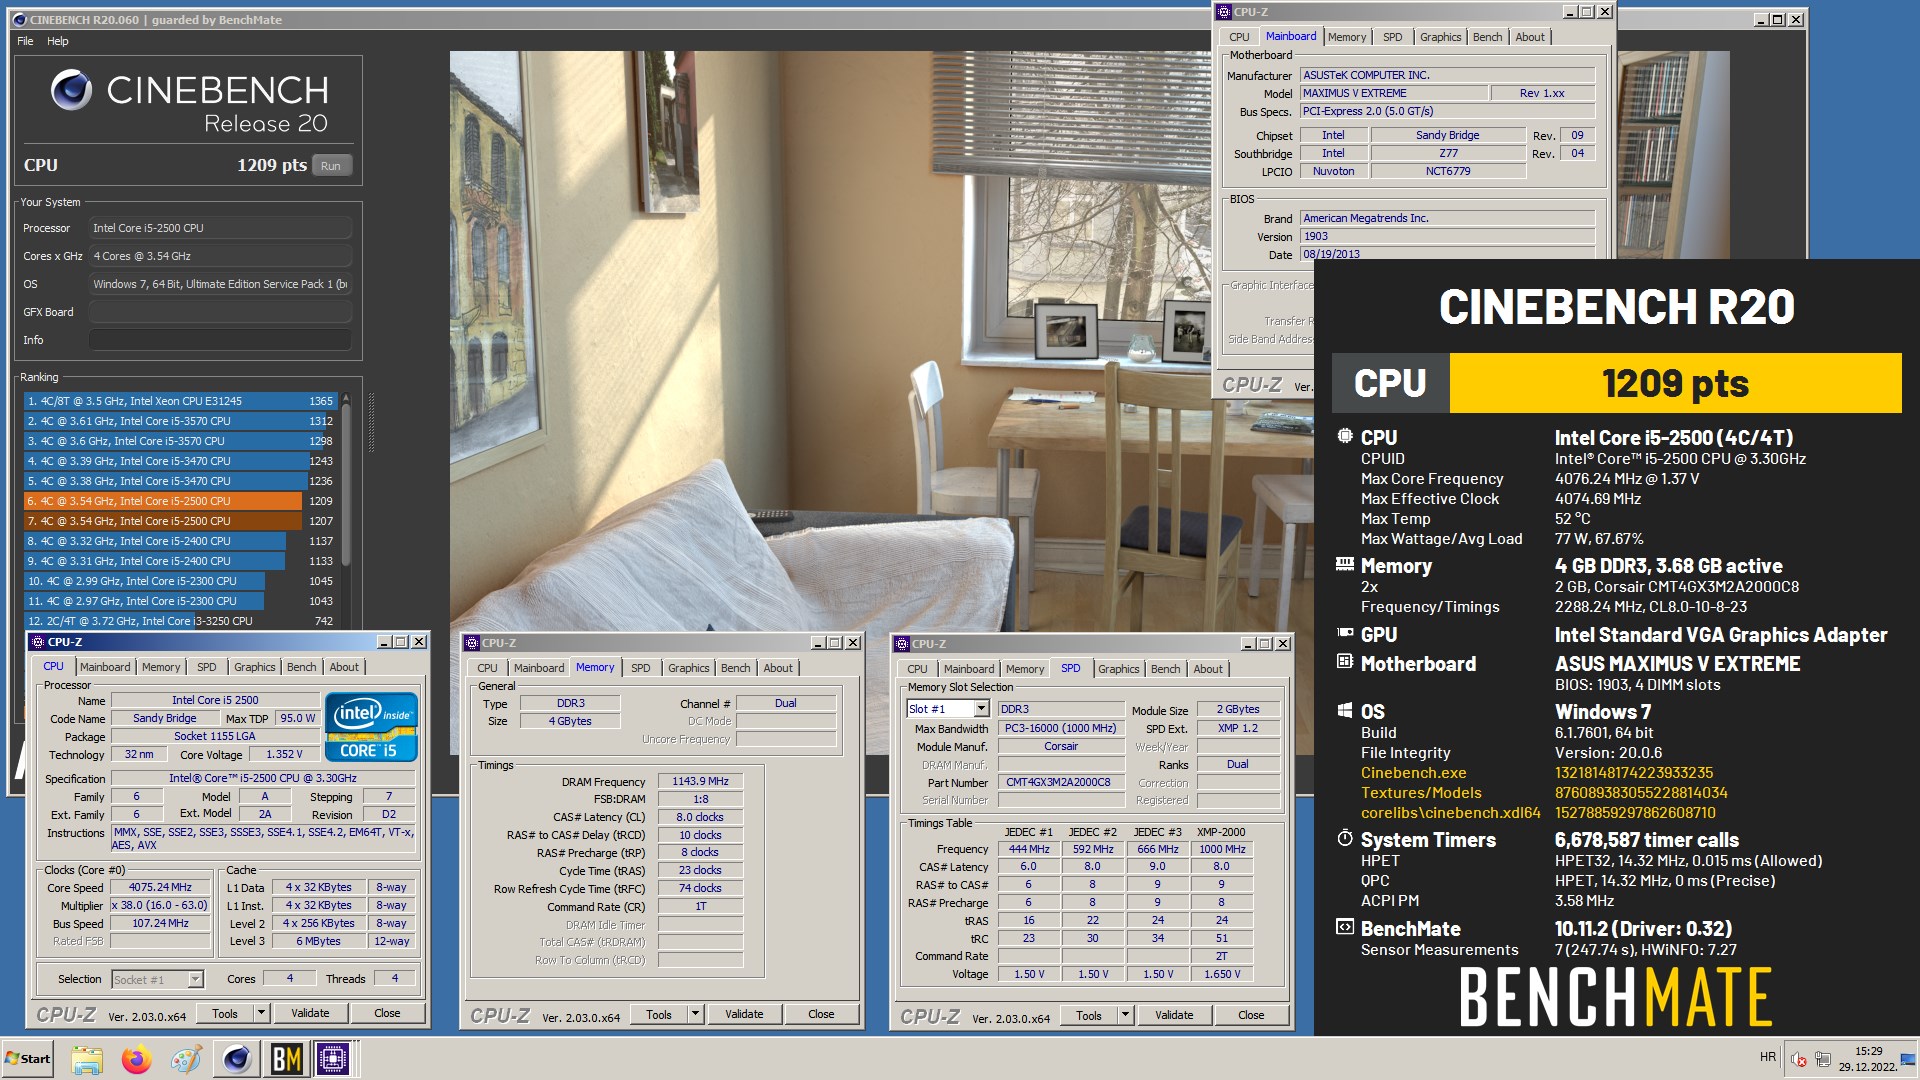Select the i5-3570 ranking entry scoring 1312
Viewport: 1920px width, 1080px height.
click(x=179, y=421)
